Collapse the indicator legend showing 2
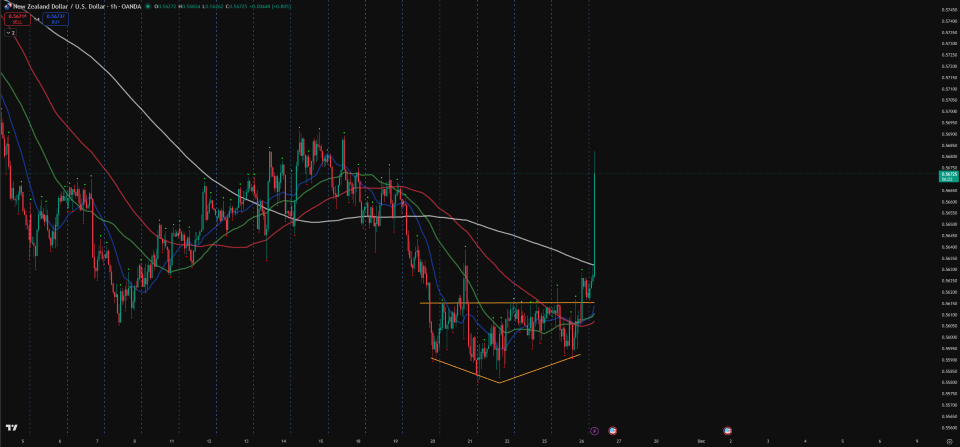The image size is (960, 447). [10, 32]
